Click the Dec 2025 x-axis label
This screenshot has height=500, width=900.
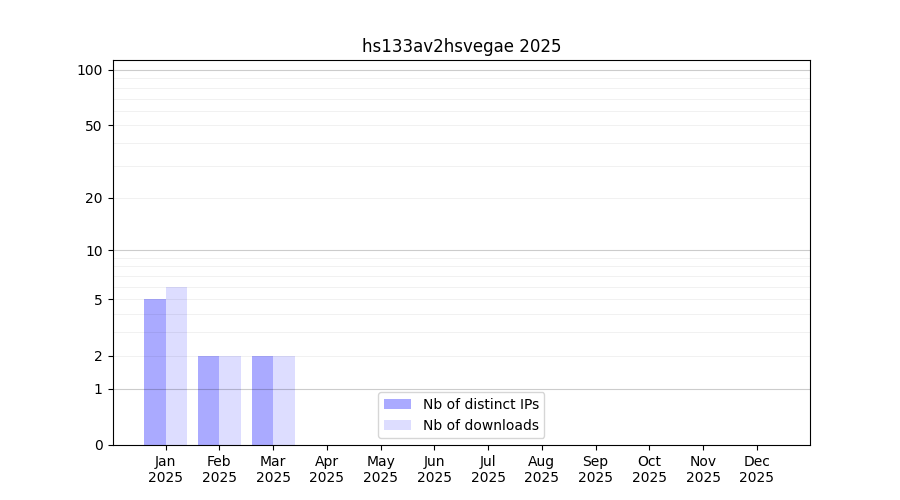[757, 469]
